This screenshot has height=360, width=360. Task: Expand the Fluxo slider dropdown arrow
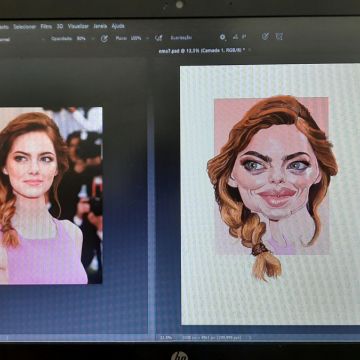(148, 38)
